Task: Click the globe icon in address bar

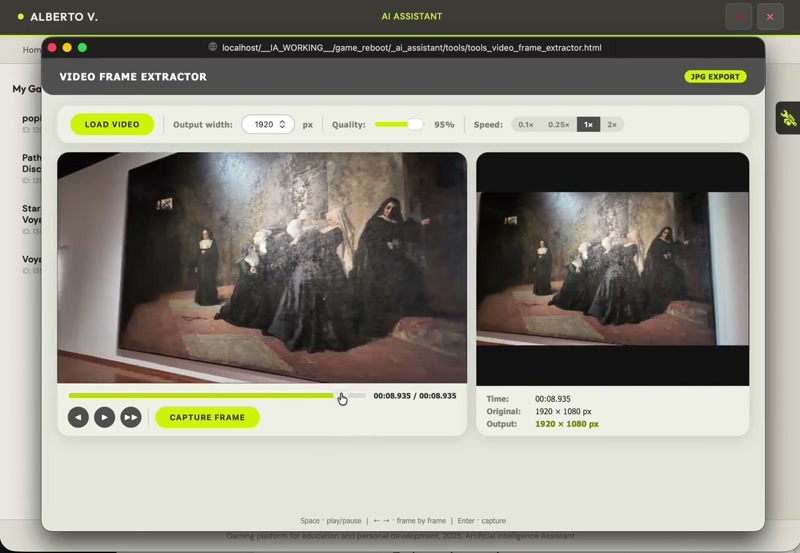Action: pyautogui.click(x=213, y=47)
